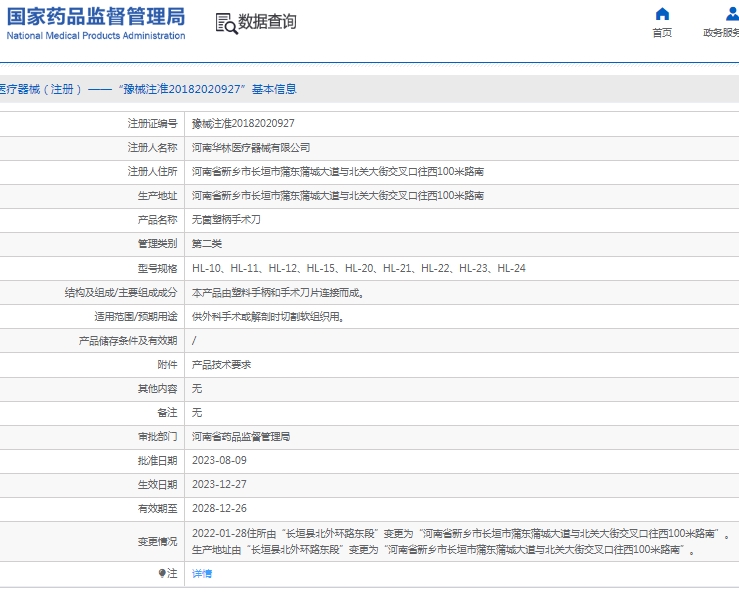739x592 pixels.
Task: Select the model list starting HL-10
Action: pyautogui.click(x=359, y=268)
